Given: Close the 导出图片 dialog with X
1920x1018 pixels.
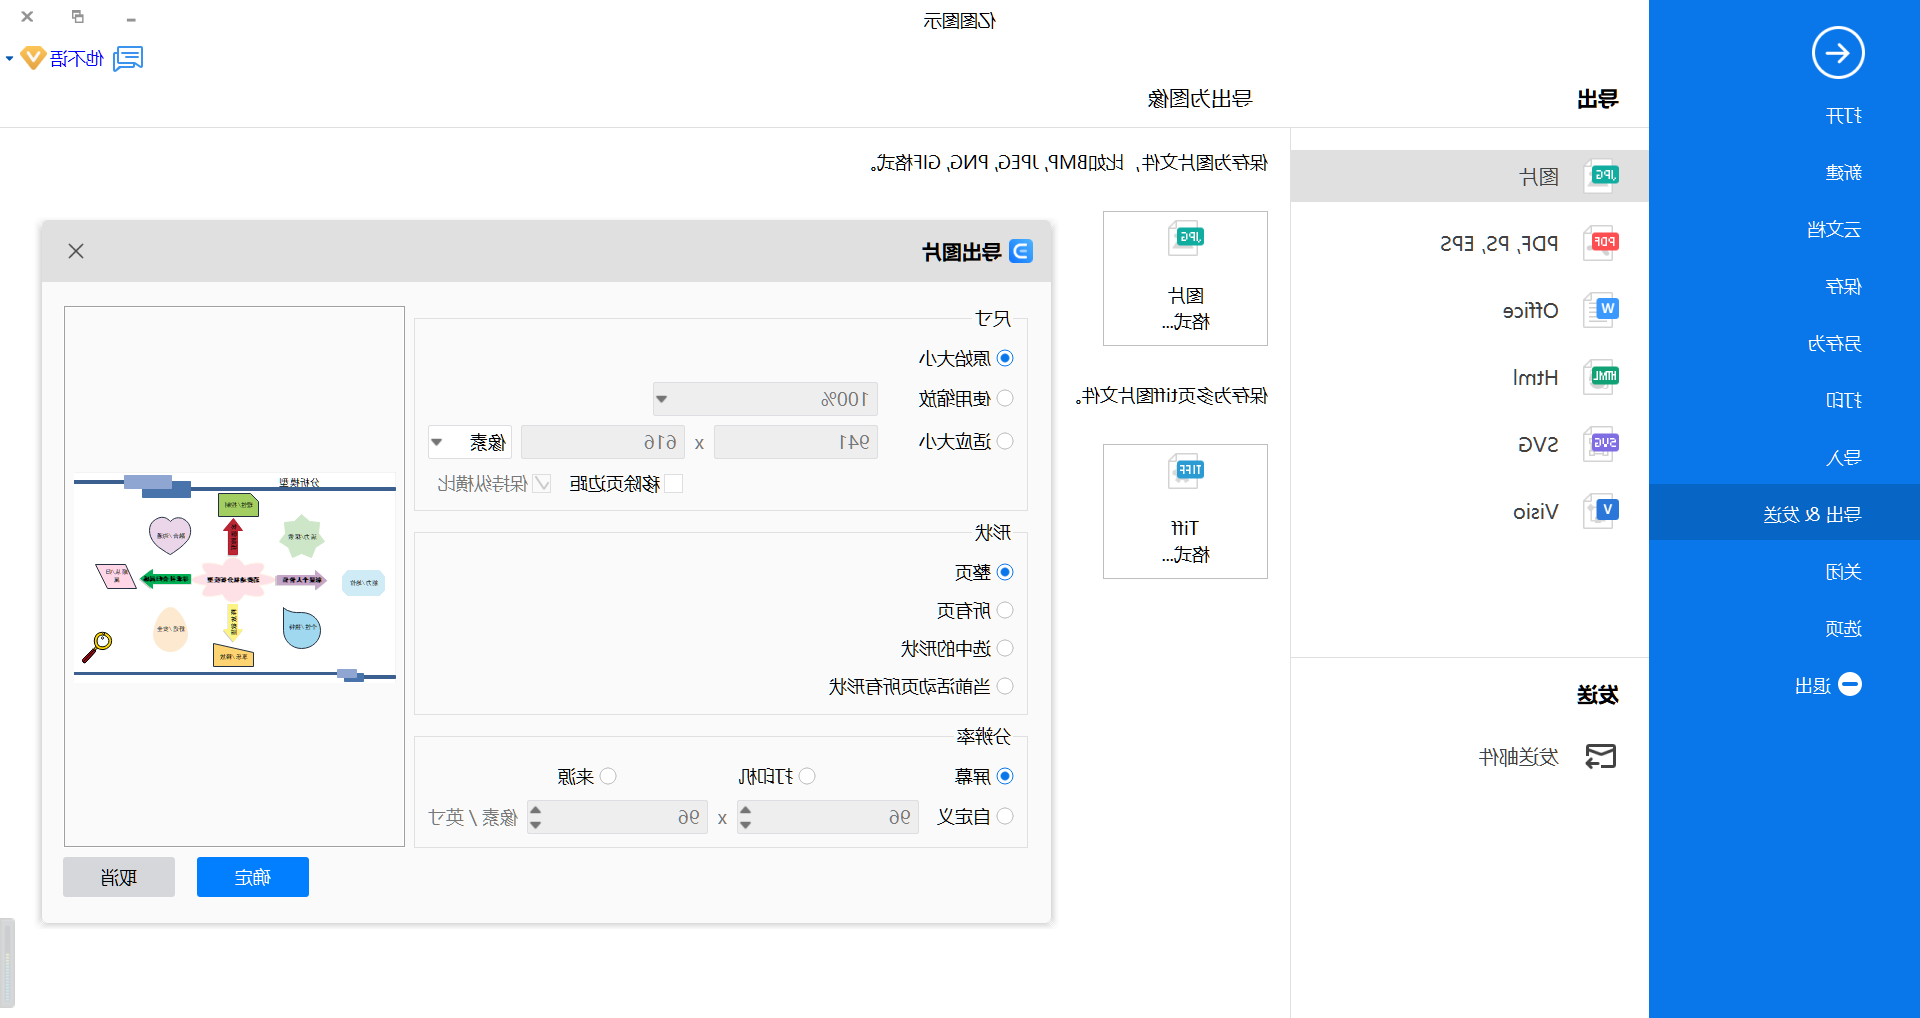Looking at the screenshot, I should coord(76,251).
